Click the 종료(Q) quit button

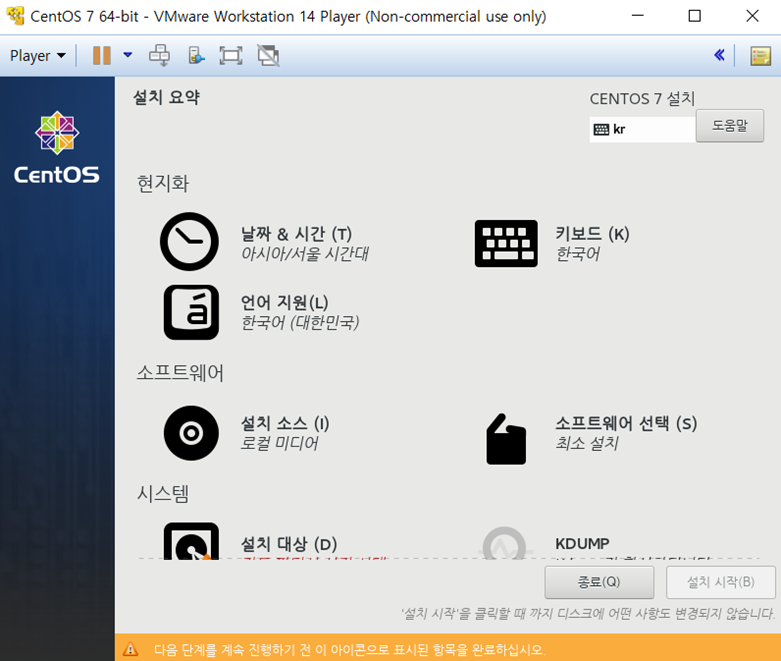(599, 582)
